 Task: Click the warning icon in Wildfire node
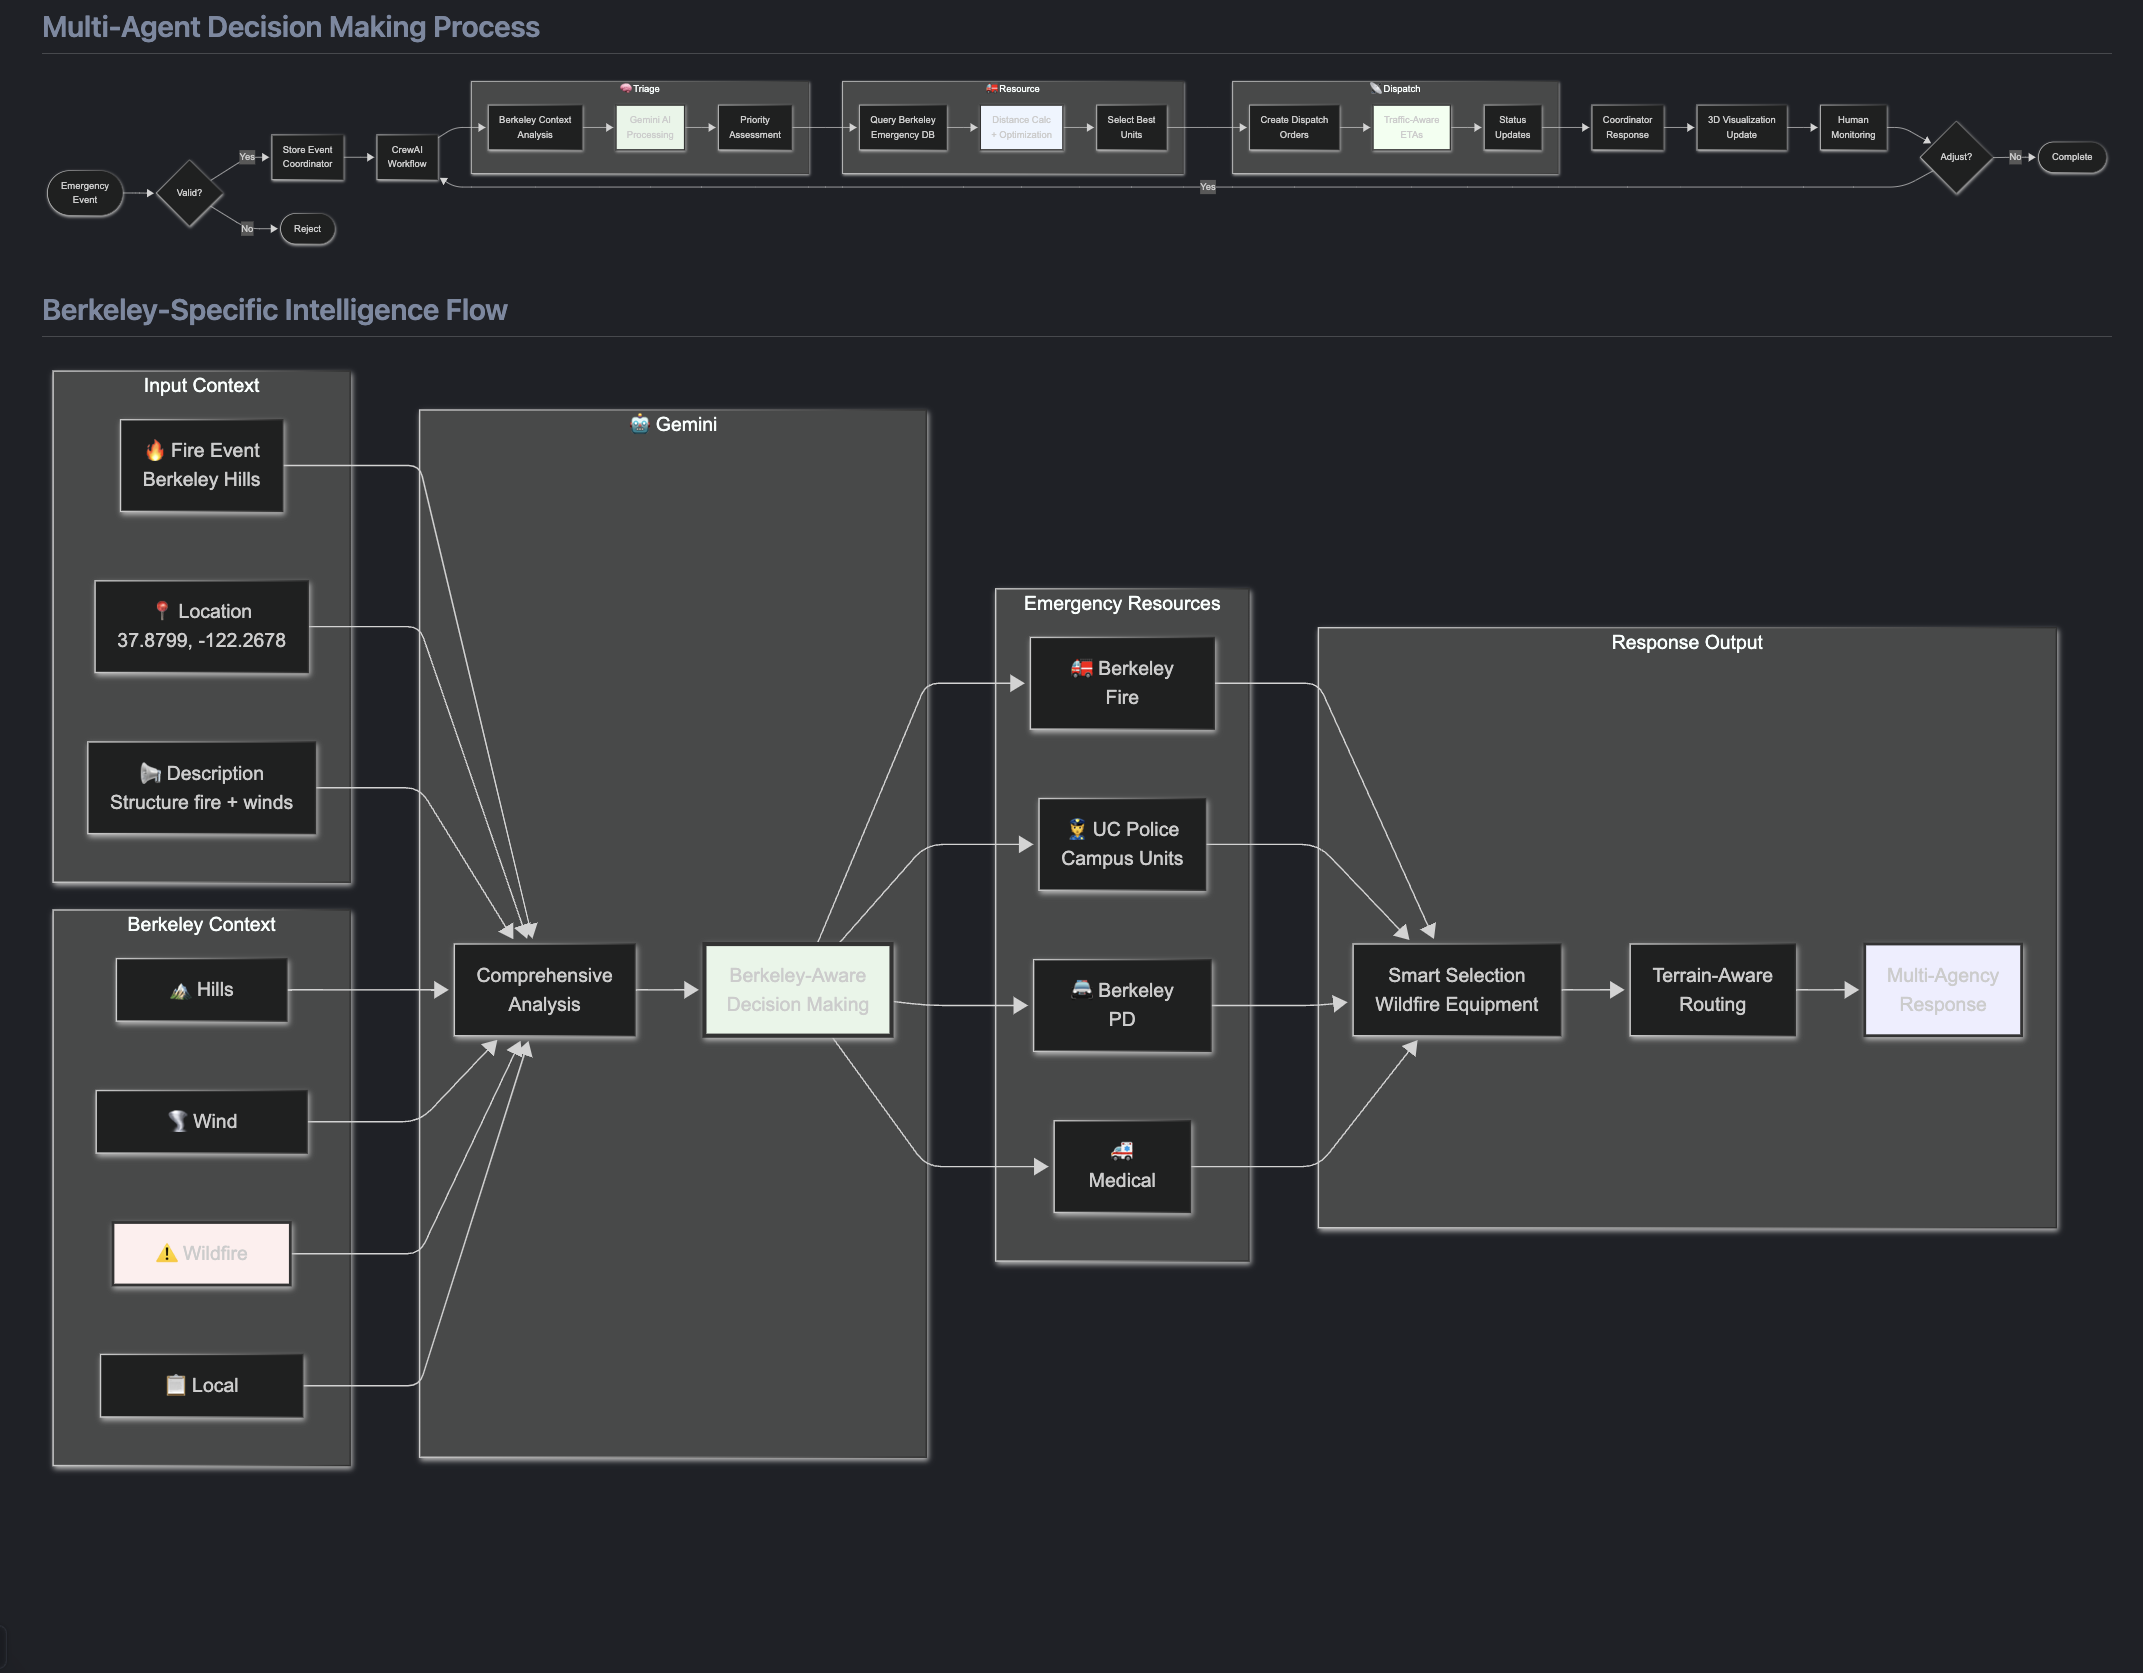(166, 1253)
